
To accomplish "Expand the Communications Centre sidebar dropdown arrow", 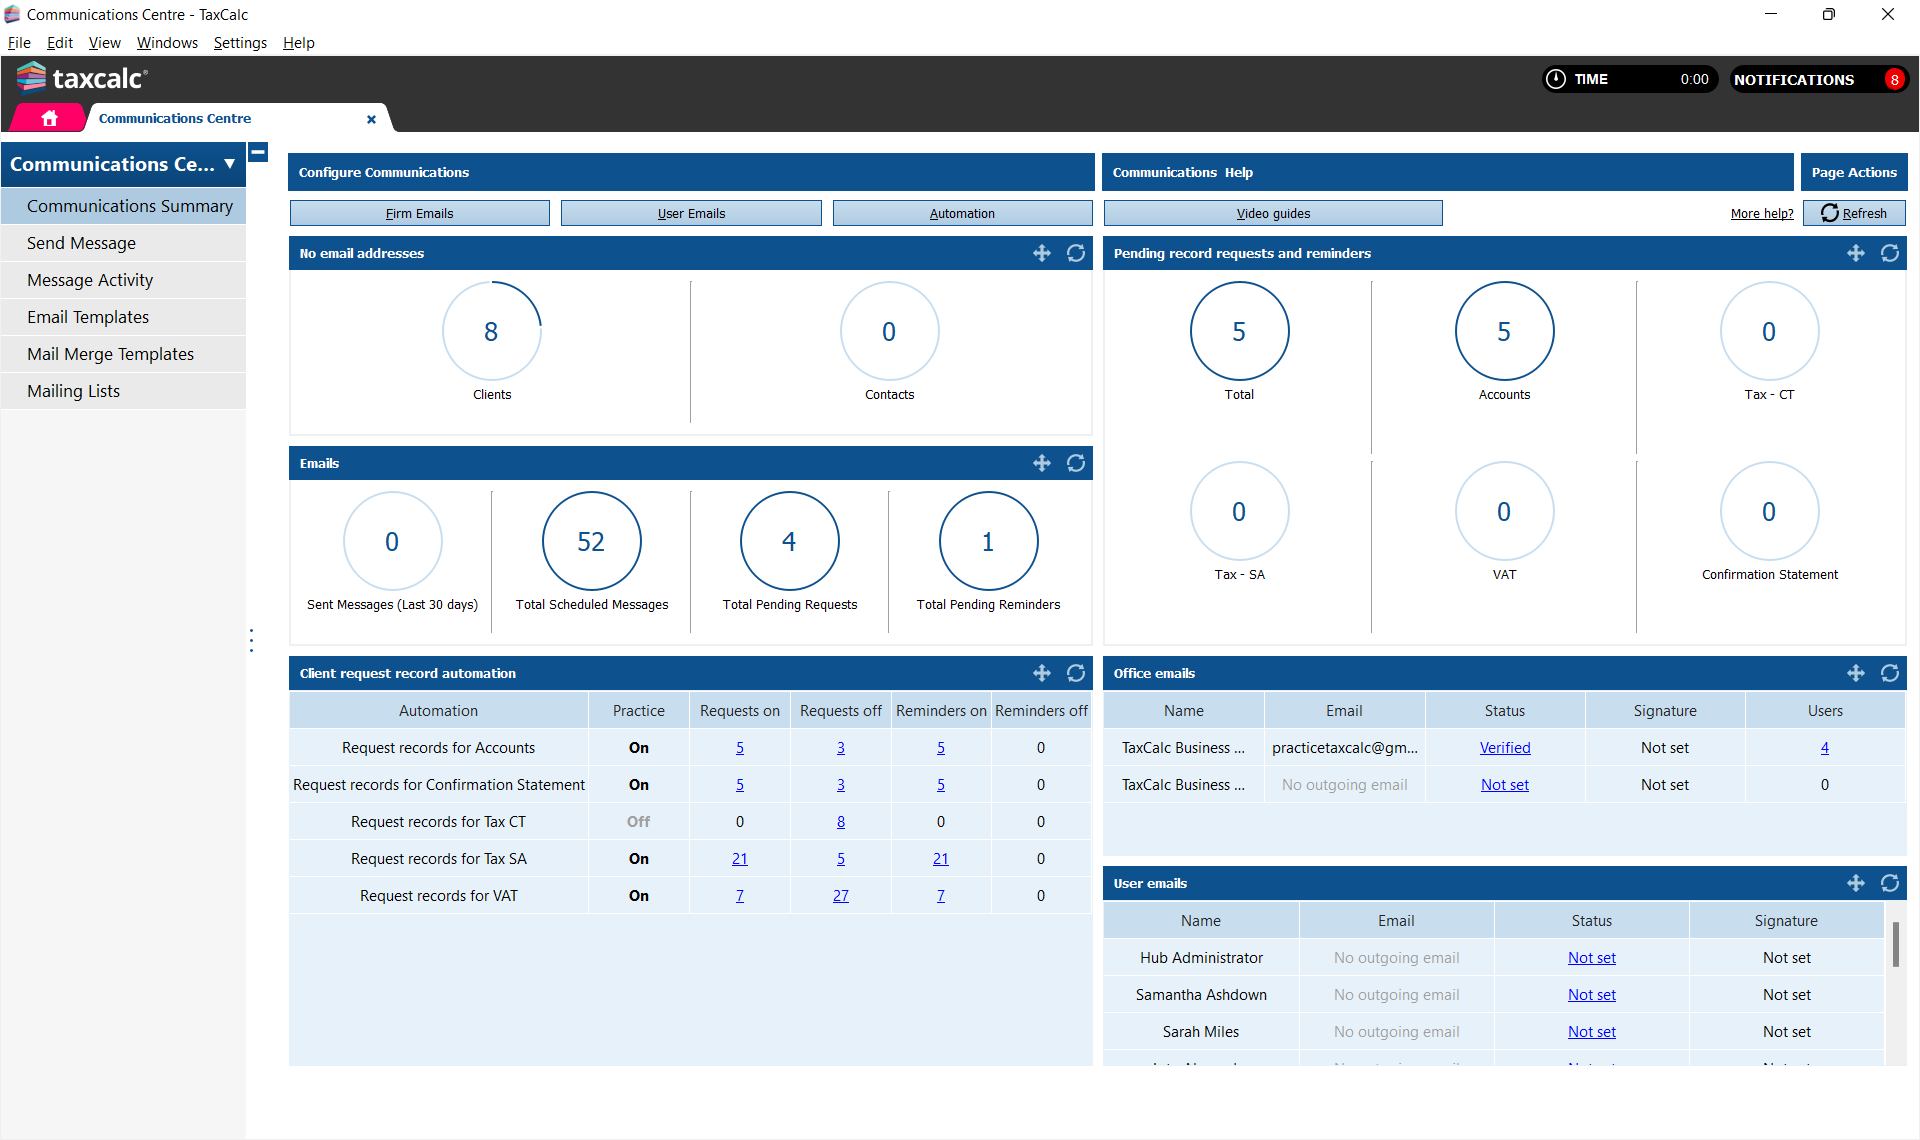I will click(x=230, y=164).
